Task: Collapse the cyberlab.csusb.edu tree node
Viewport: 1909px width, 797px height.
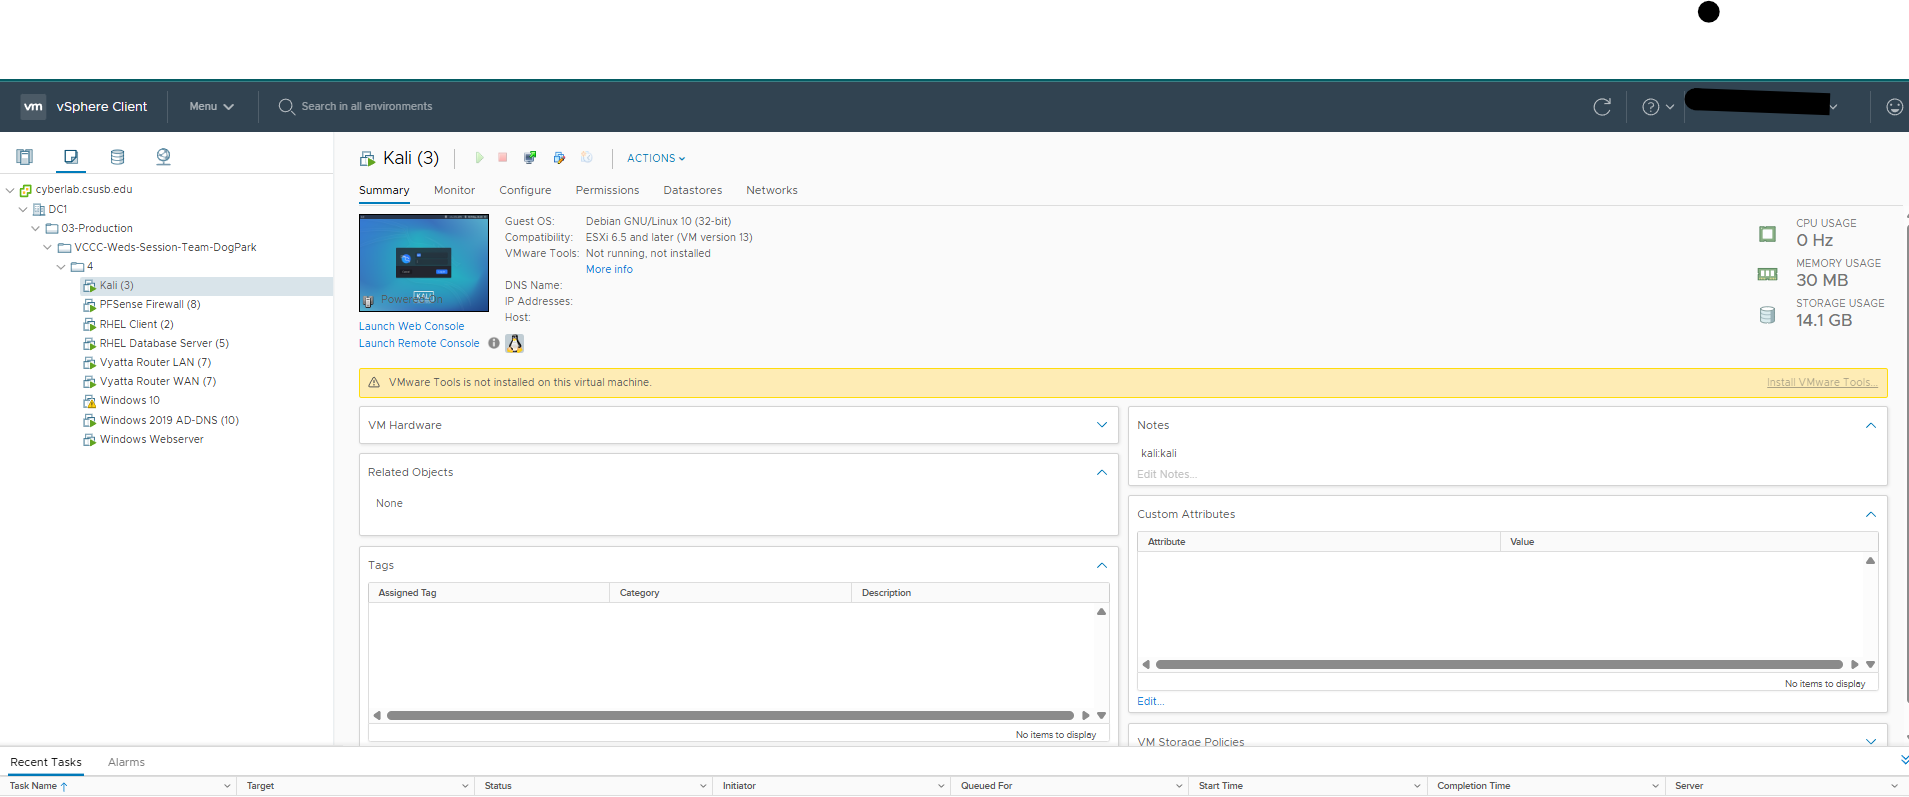Action: pyautogui.click(x=10, y=190)
